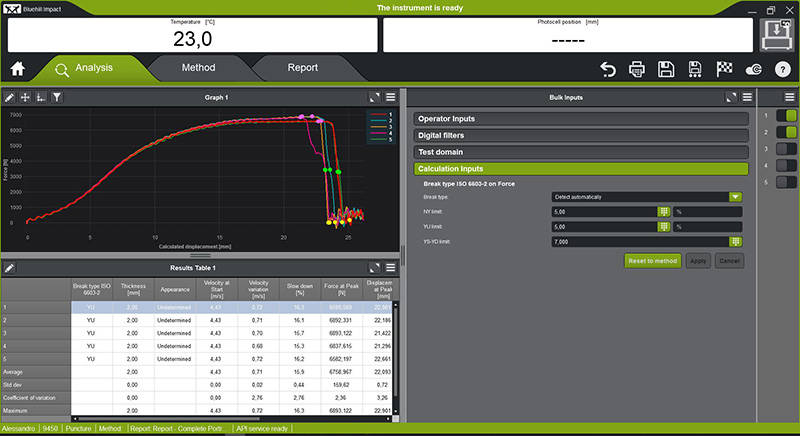This screenshot has width=800, height=436.
Task: Go to the Home screen icon
Action: [x=17, y=69]
